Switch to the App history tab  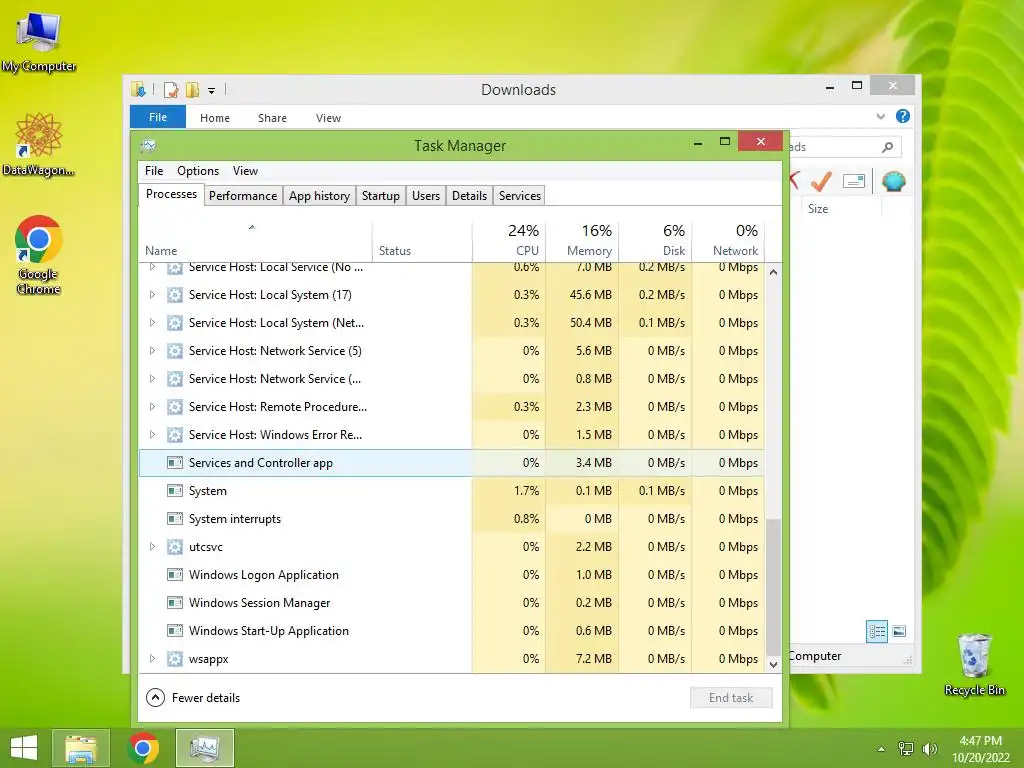click(x=319, y=196)
